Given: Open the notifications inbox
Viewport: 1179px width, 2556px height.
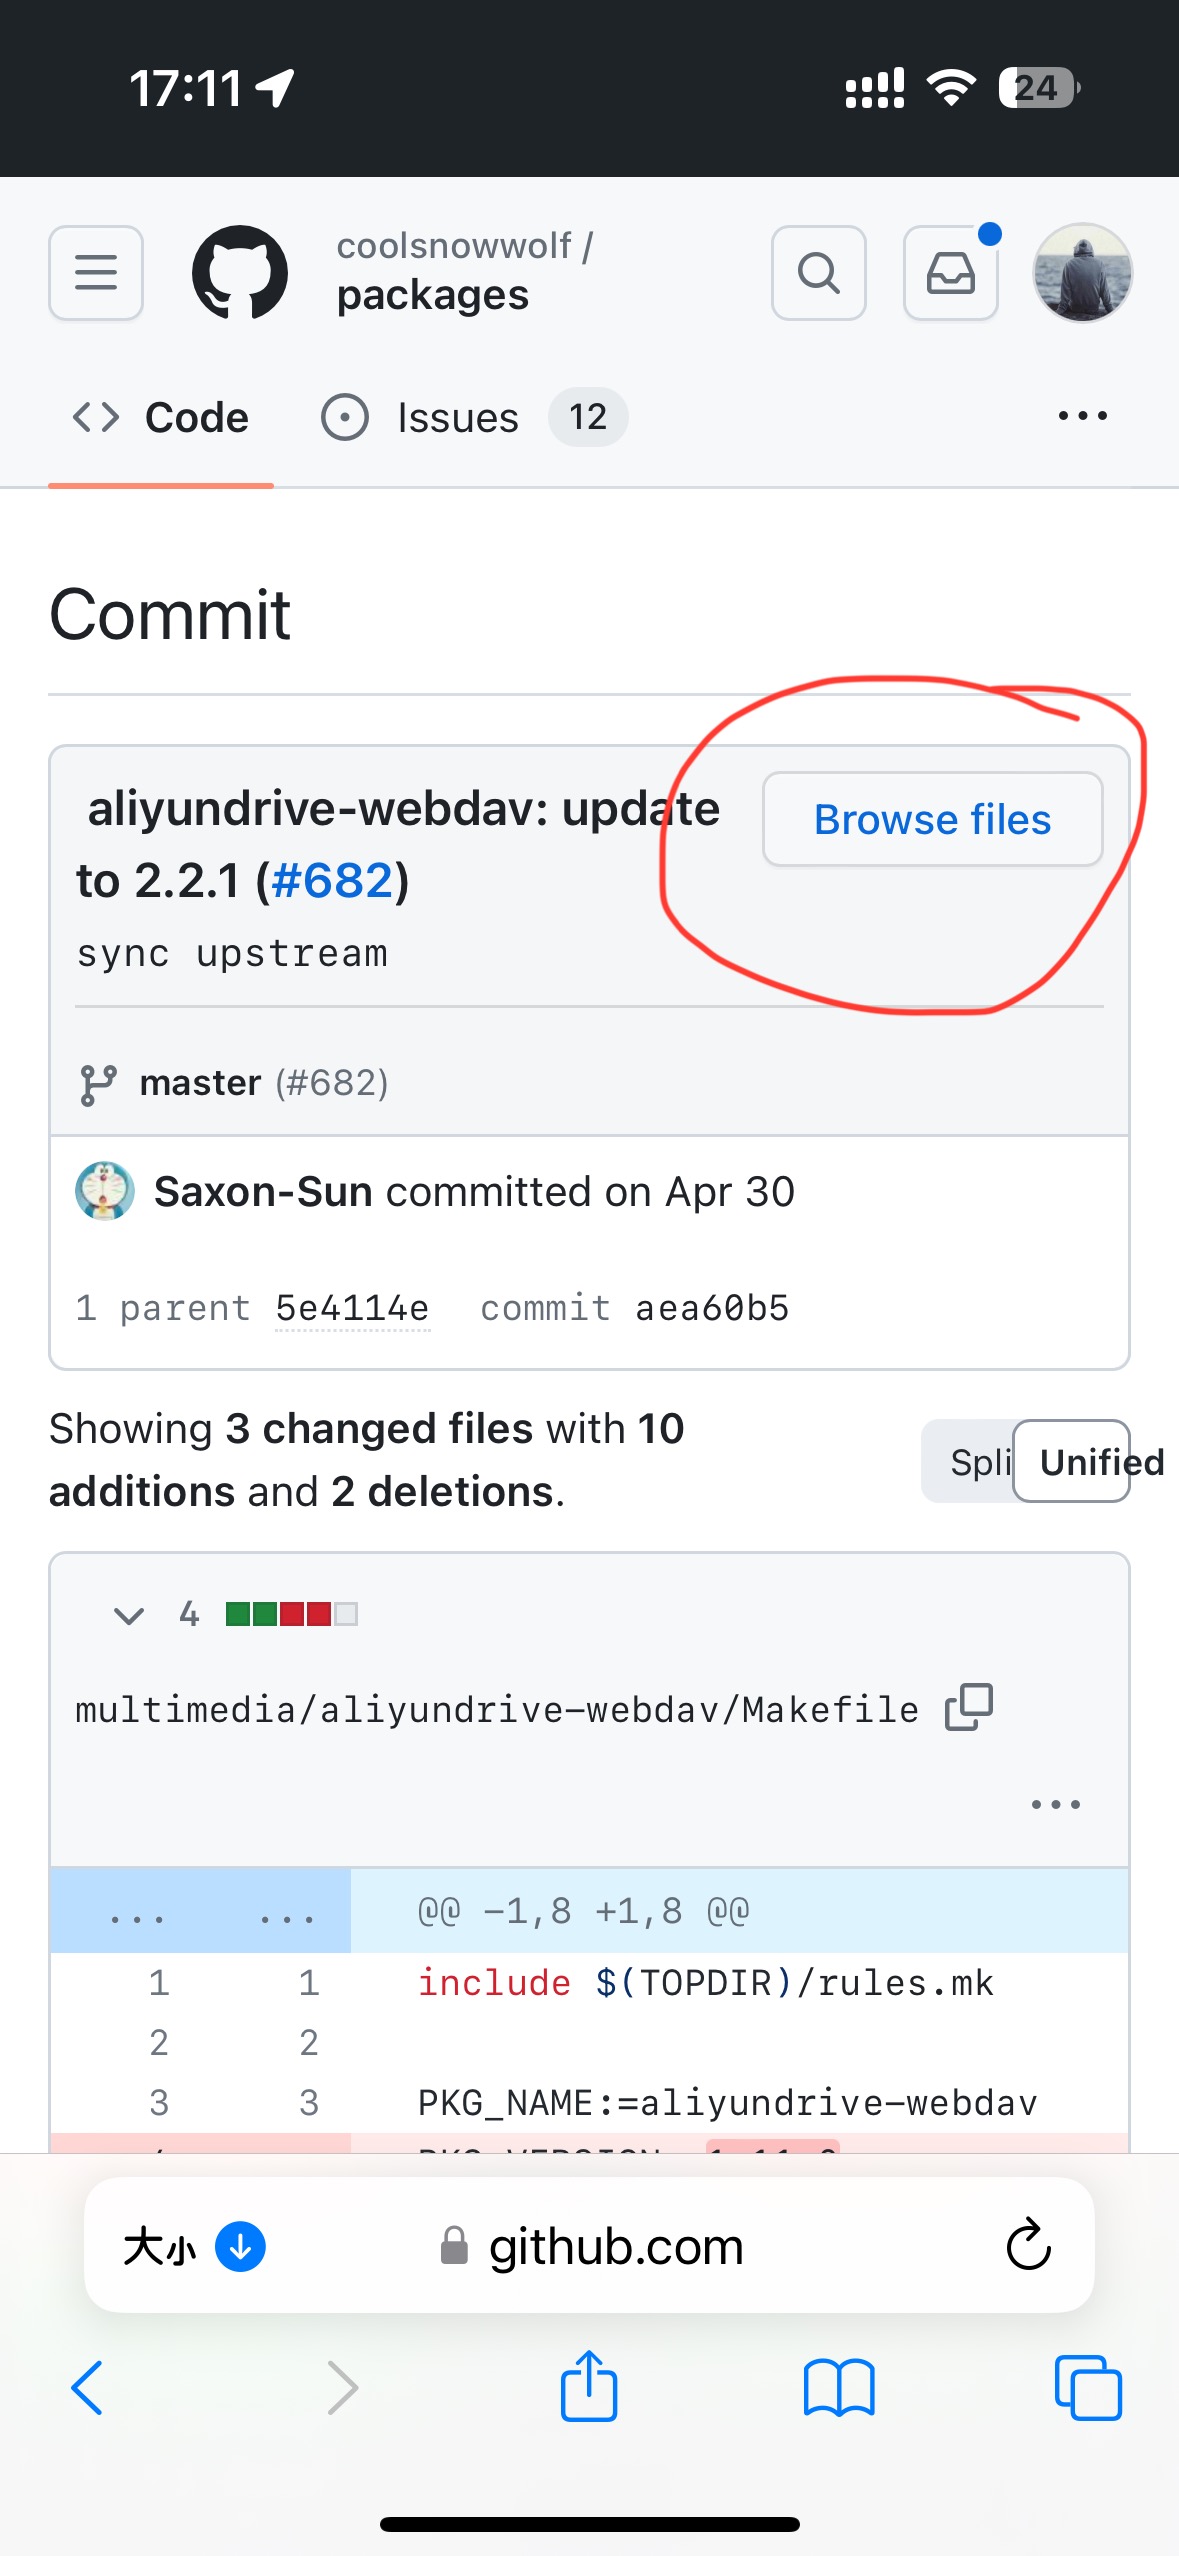Looking at the screenshot, I should [x=950, y=272].
